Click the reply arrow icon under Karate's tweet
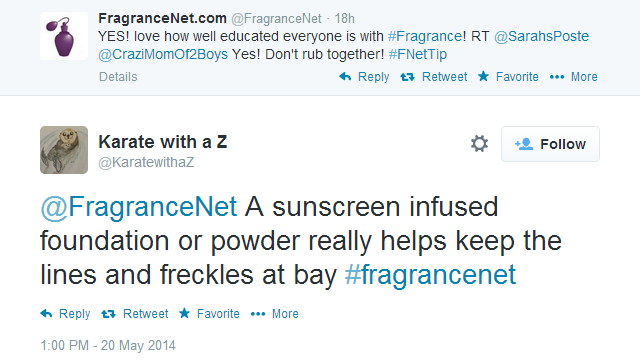Screen dimensions: 640x363 click(46, 314)
